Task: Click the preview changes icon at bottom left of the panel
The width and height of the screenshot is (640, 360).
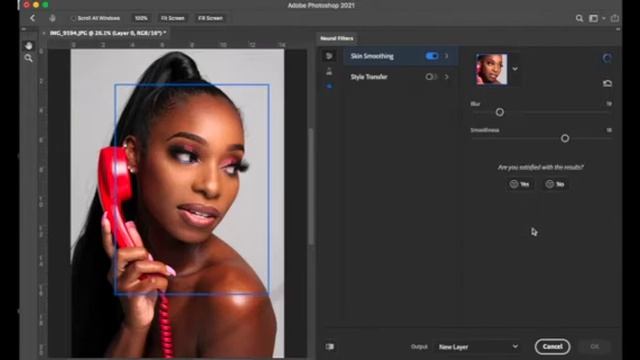Action: pyautogui.click(x=330, y=347)
